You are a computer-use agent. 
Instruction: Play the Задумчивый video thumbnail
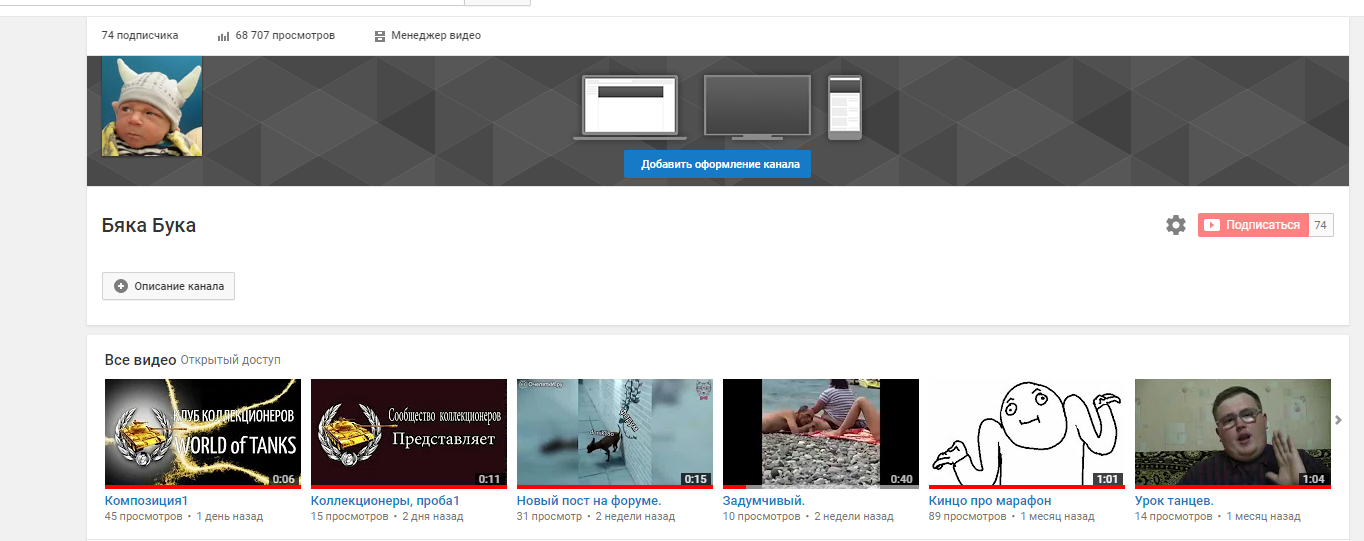click(821, 434)
